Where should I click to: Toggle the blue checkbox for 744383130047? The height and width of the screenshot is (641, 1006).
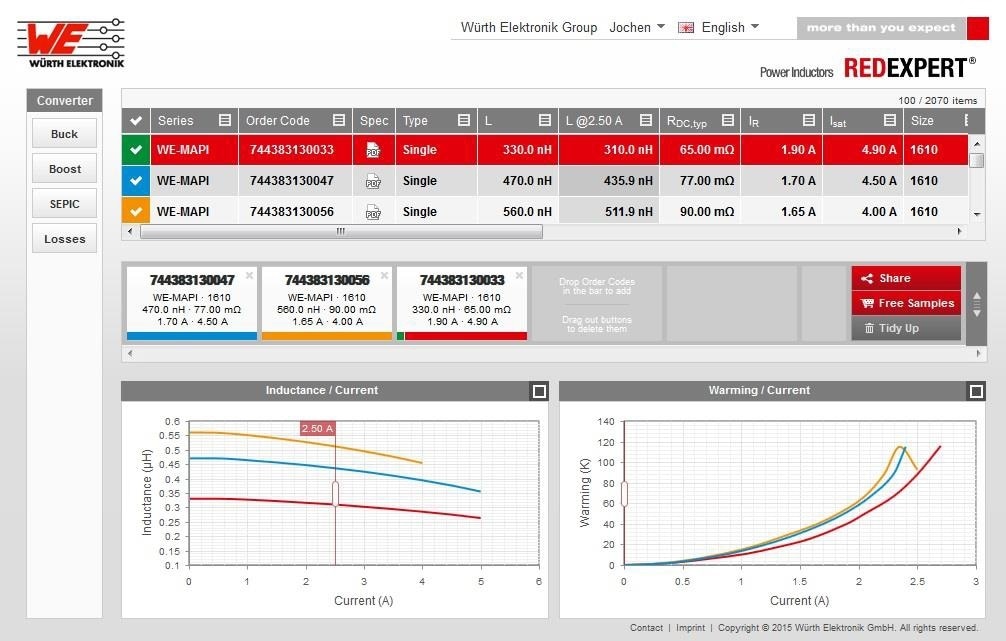click(x=136, y=181)
